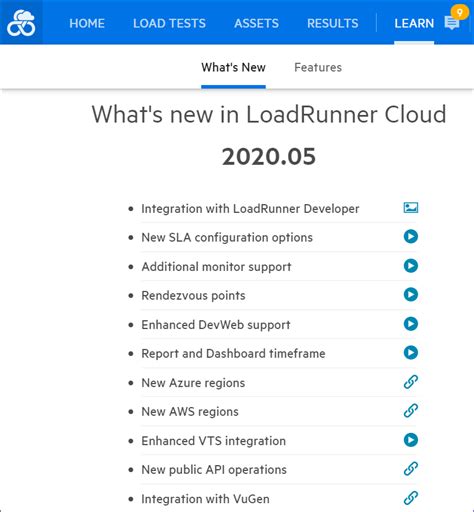Switch to the What's New tab

233,68
